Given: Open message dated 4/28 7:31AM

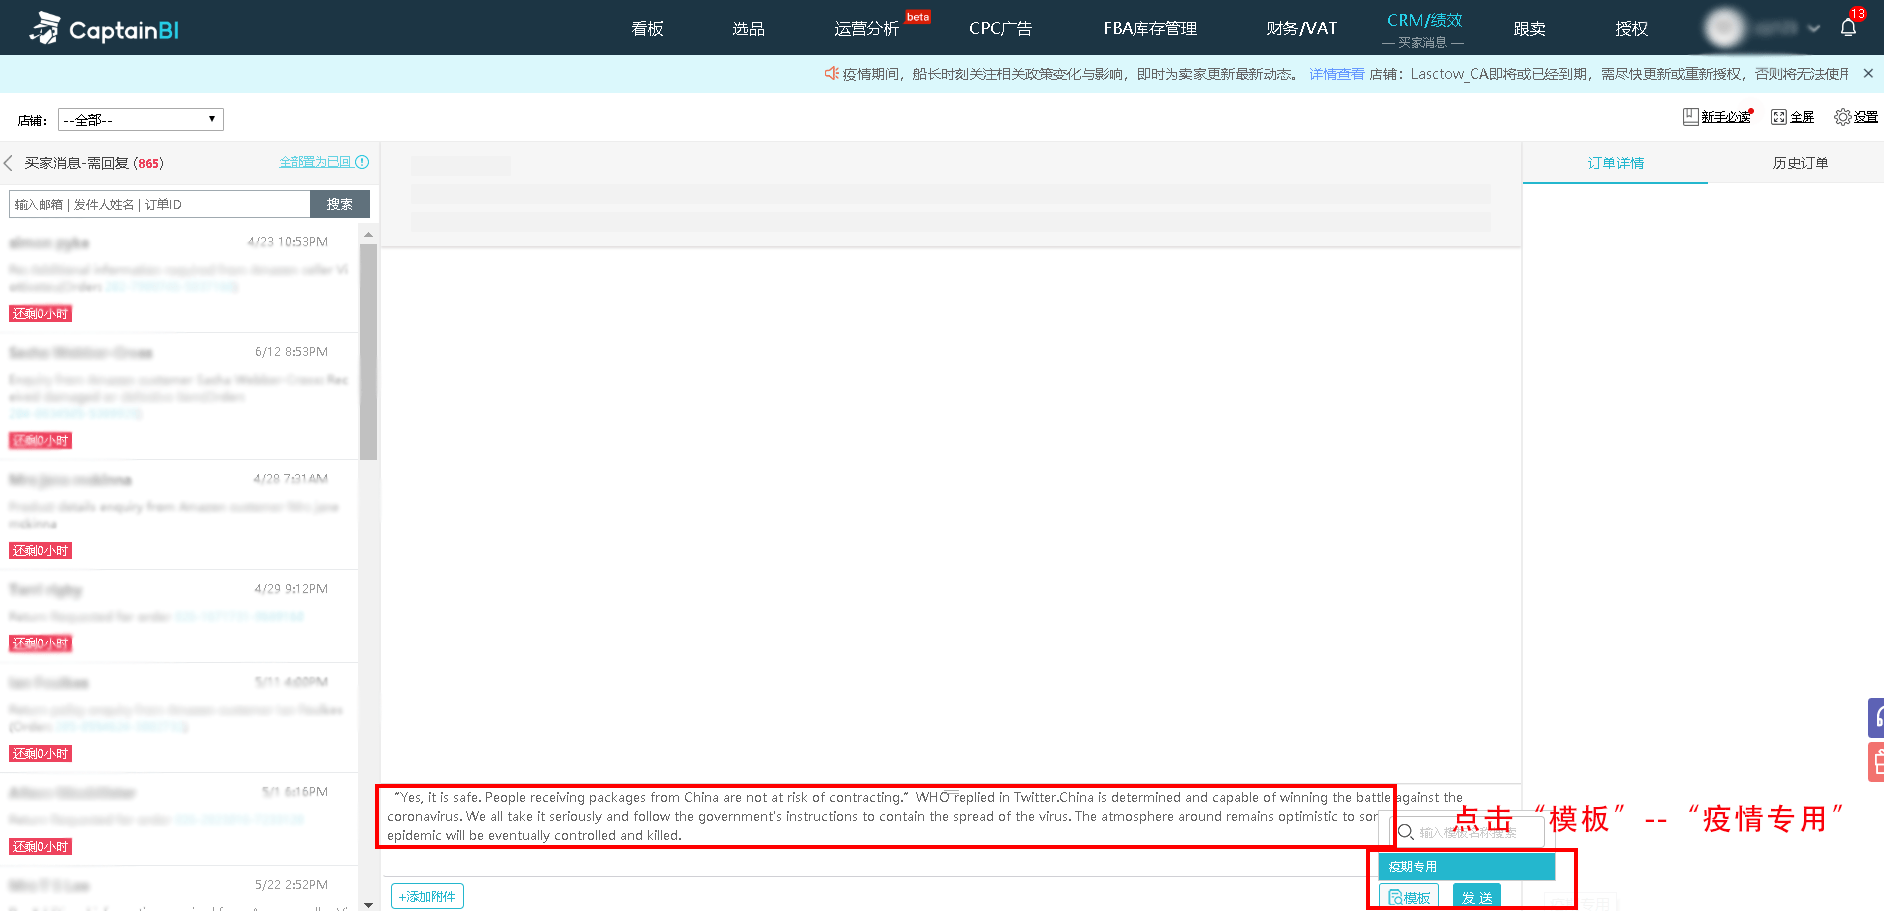Looking at the screenshot, I should (179, 516).
